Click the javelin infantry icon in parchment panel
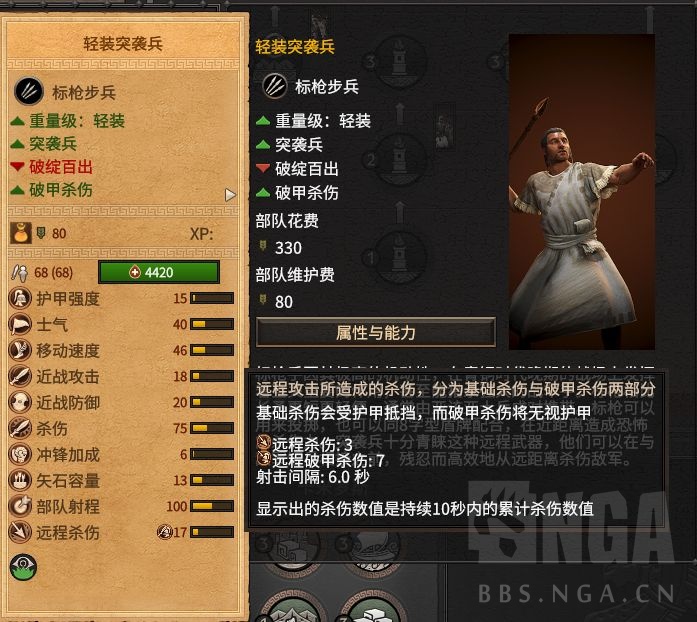This screenshot has width=697, height=622. coord(28,91)
